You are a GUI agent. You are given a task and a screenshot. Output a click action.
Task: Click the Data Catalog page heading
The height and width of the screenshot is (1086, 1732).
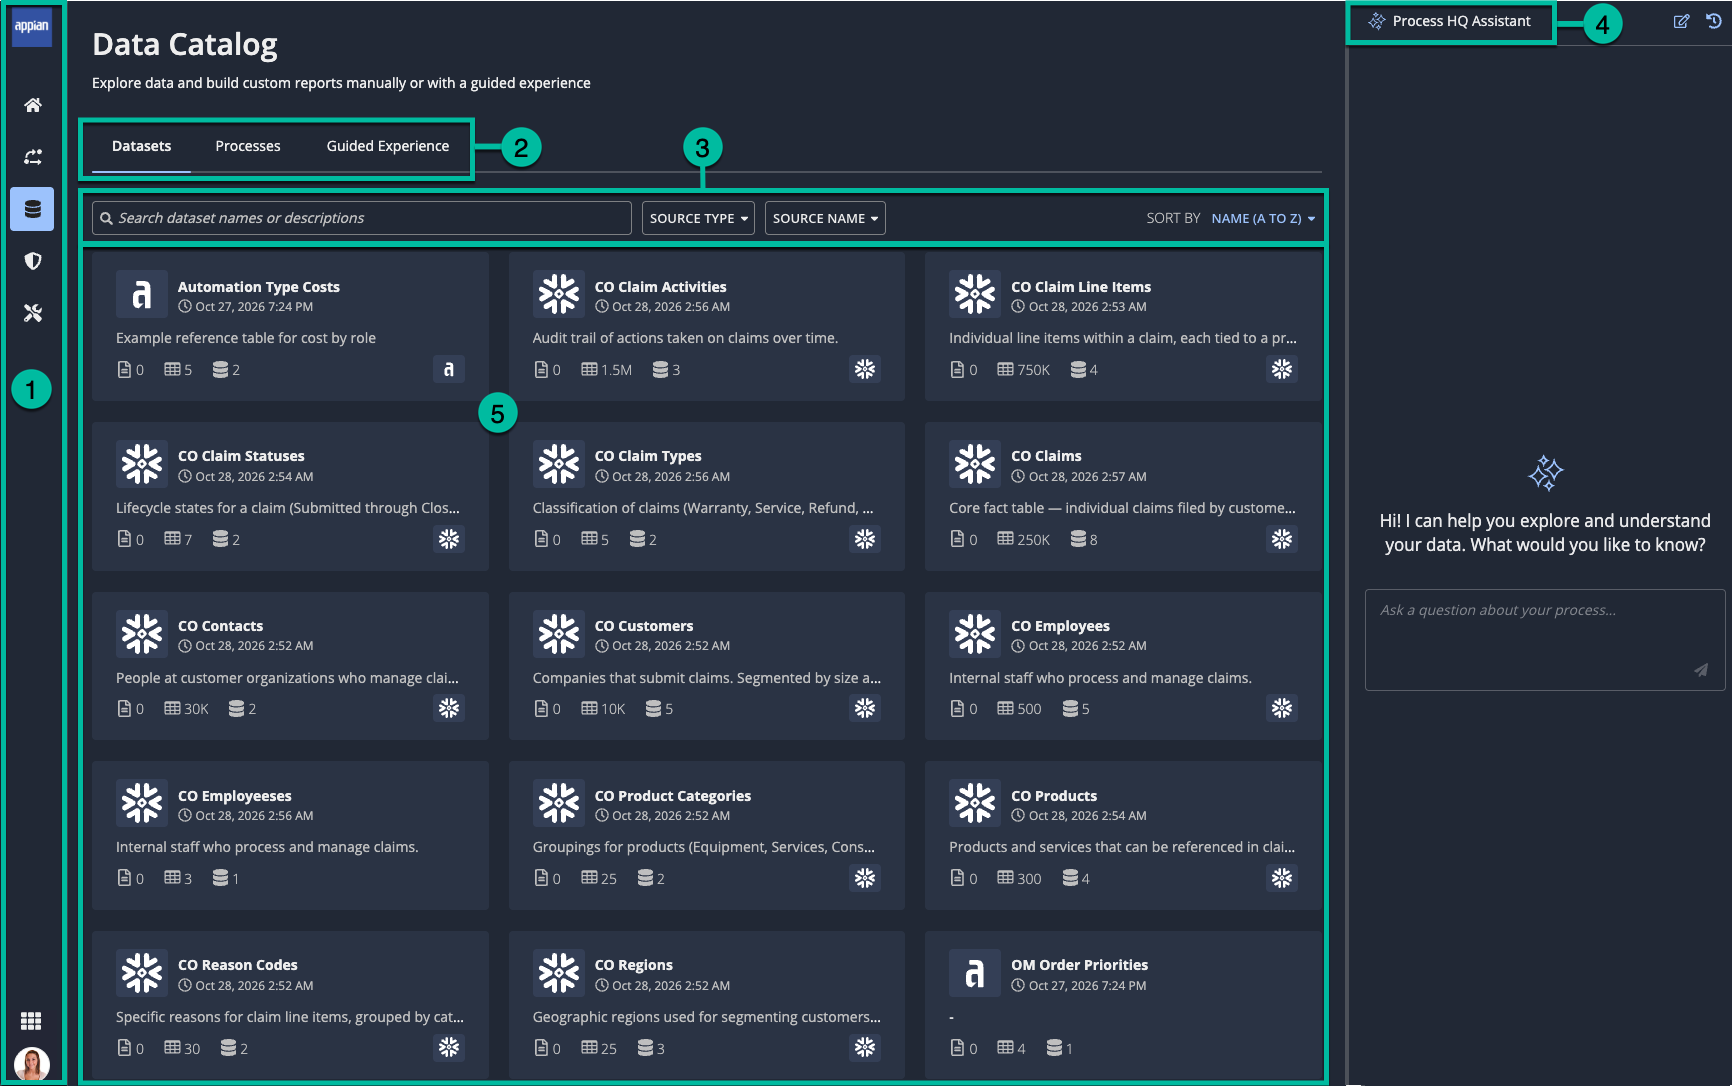(185, 44)
